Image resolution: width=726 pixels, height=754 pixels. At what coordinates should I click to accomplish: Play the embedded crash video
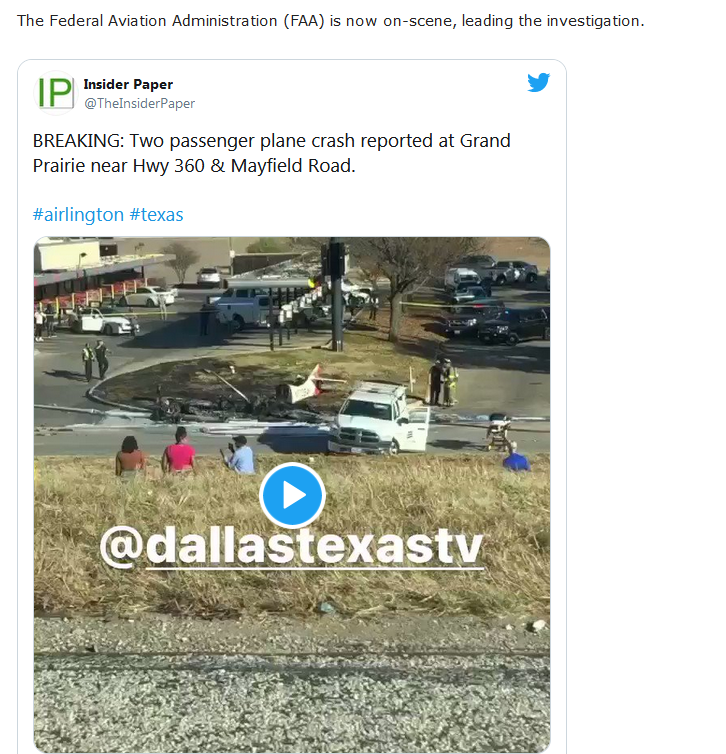[x=292, y=495]
